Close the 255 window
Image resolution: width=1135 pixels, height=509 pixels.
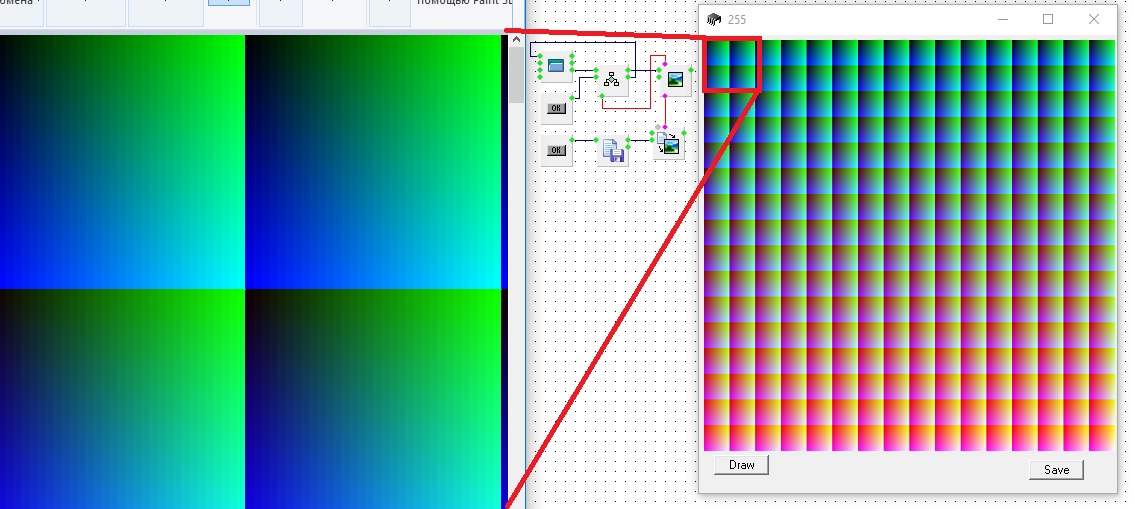click(x=1093, y=19)
